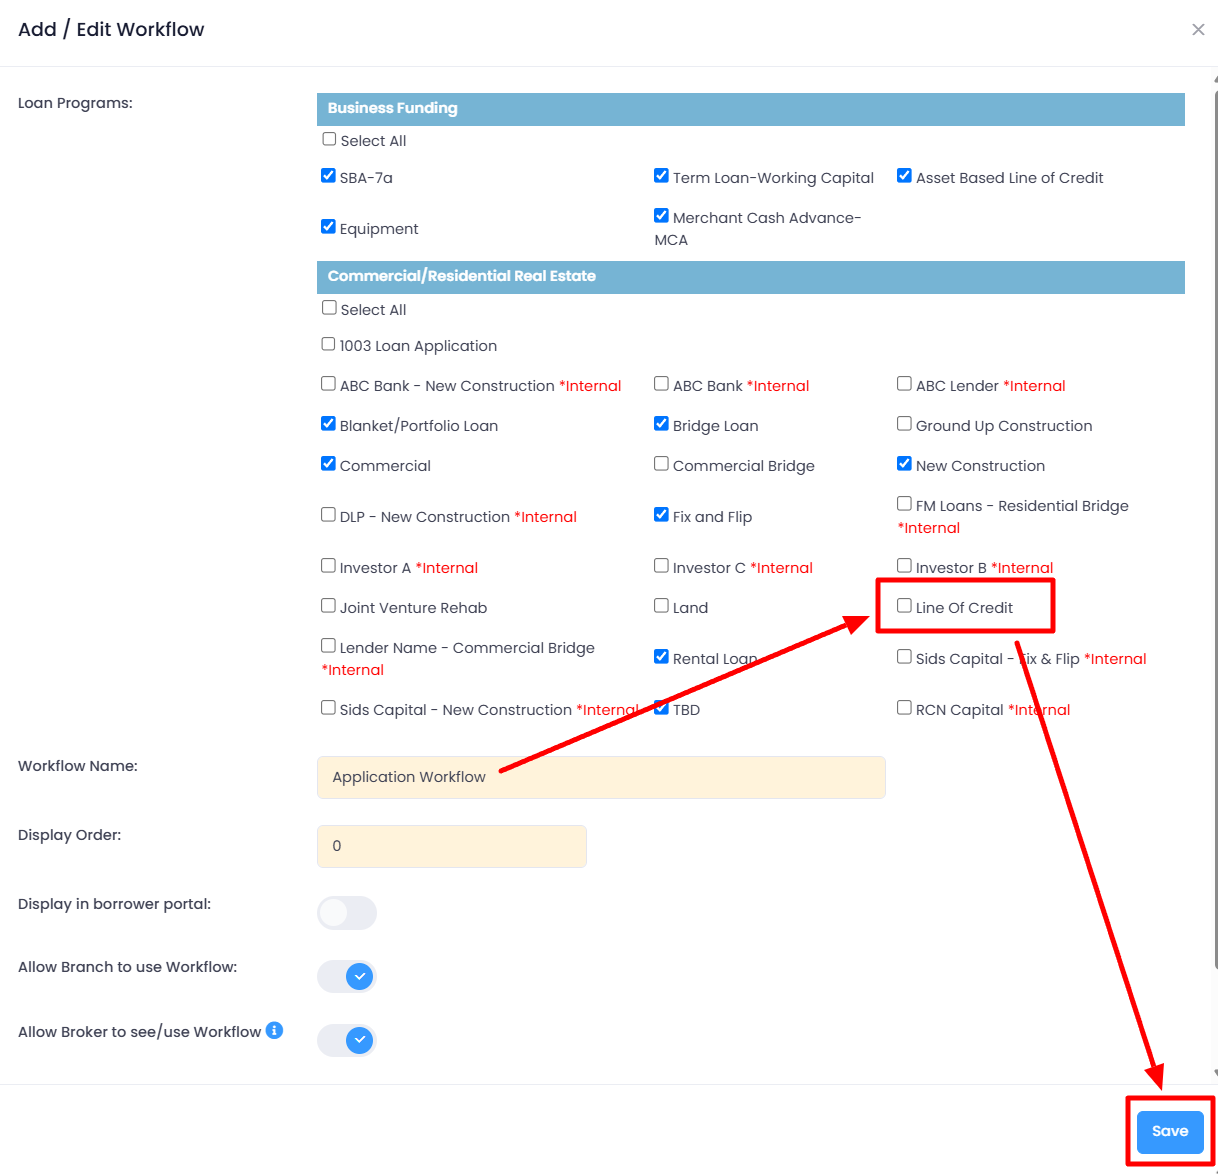Click the Workflow Name input field
1218x1176 pixels.
tap(601, 777)
